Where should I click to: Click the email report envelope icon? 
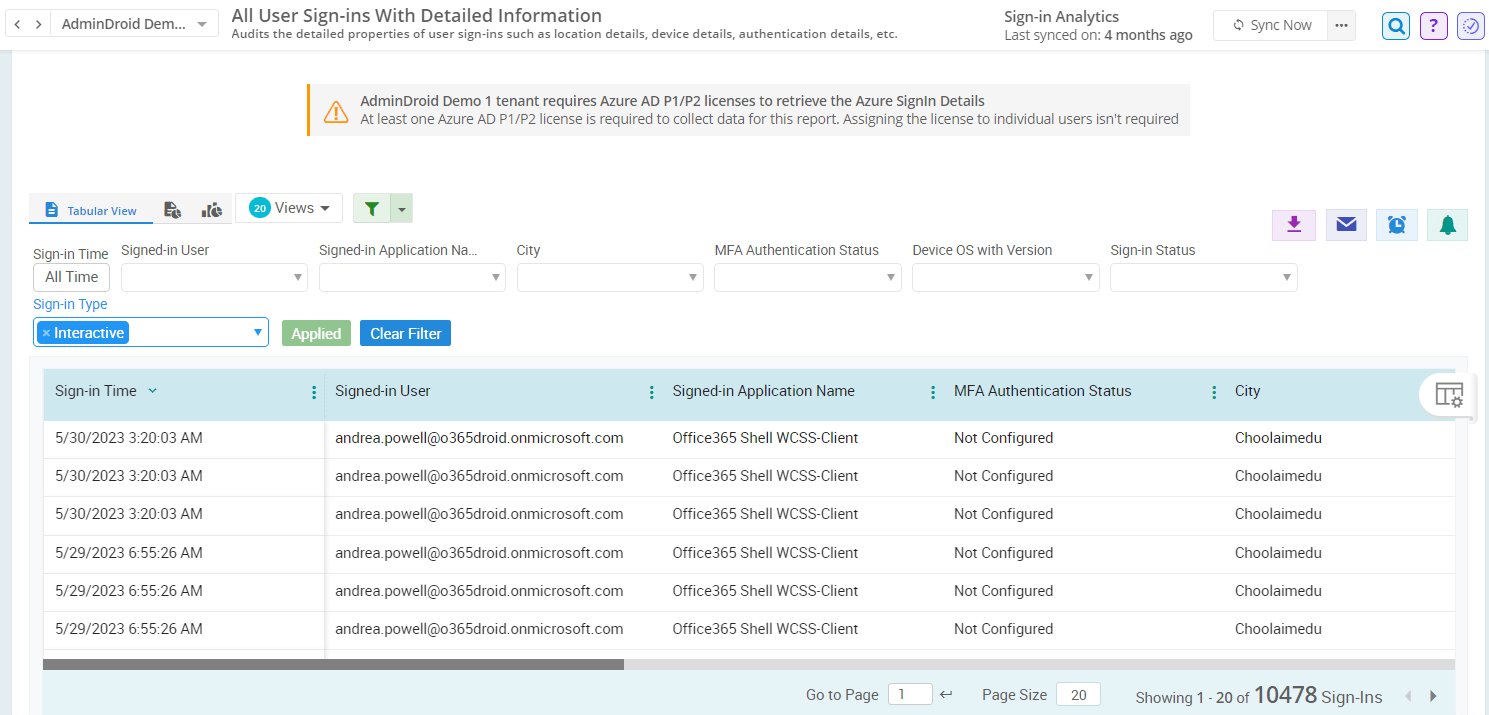1346,225
